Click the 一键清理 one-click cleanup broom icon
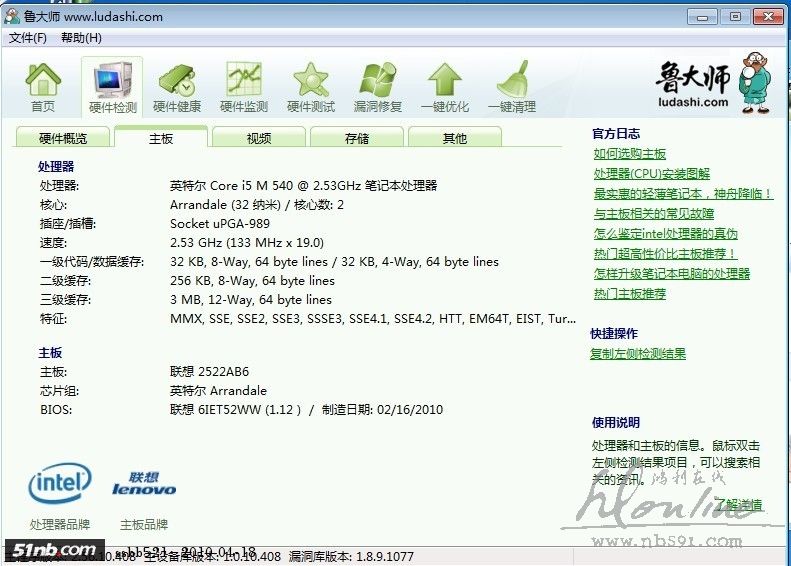Screen dimensions: 791x566 click(512, 80)
